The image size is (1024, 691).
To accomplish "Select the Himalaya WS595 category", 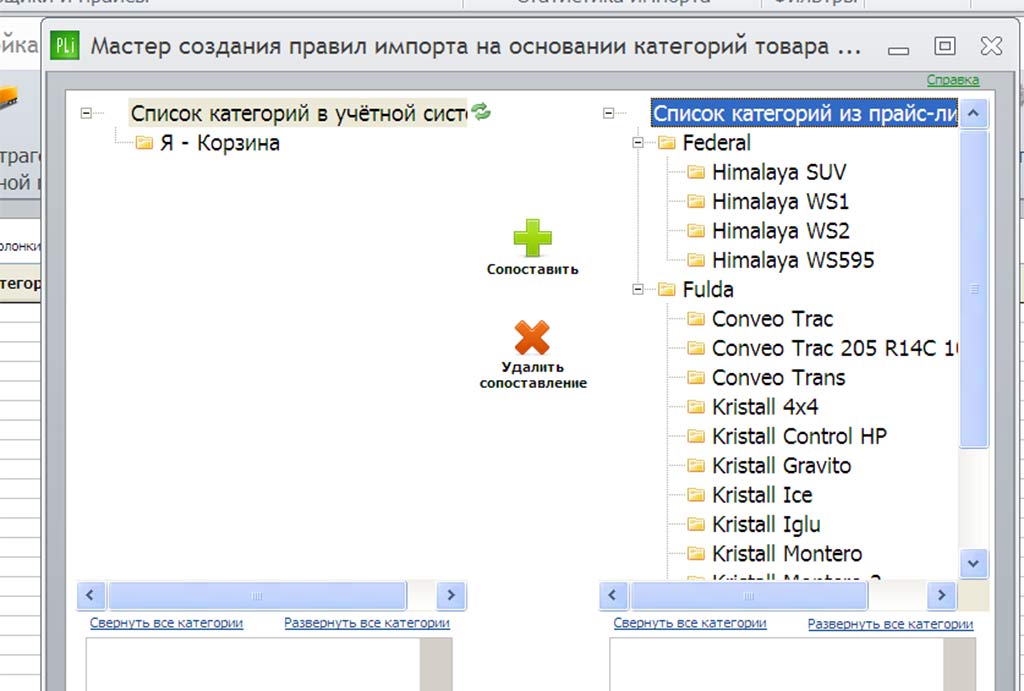I will [x=793, y=260].
